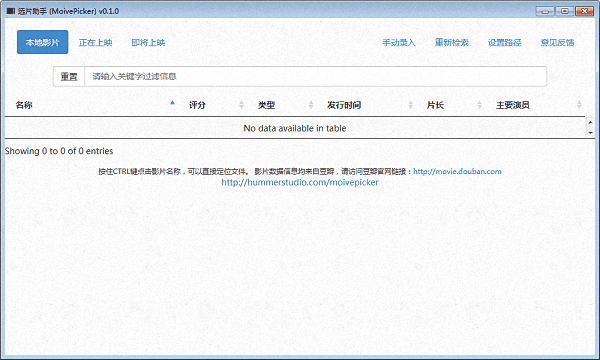The height and width of the screenshot is (360, 600).
Task: Open 意见反馈 feedback link
Action: (557, 42)
